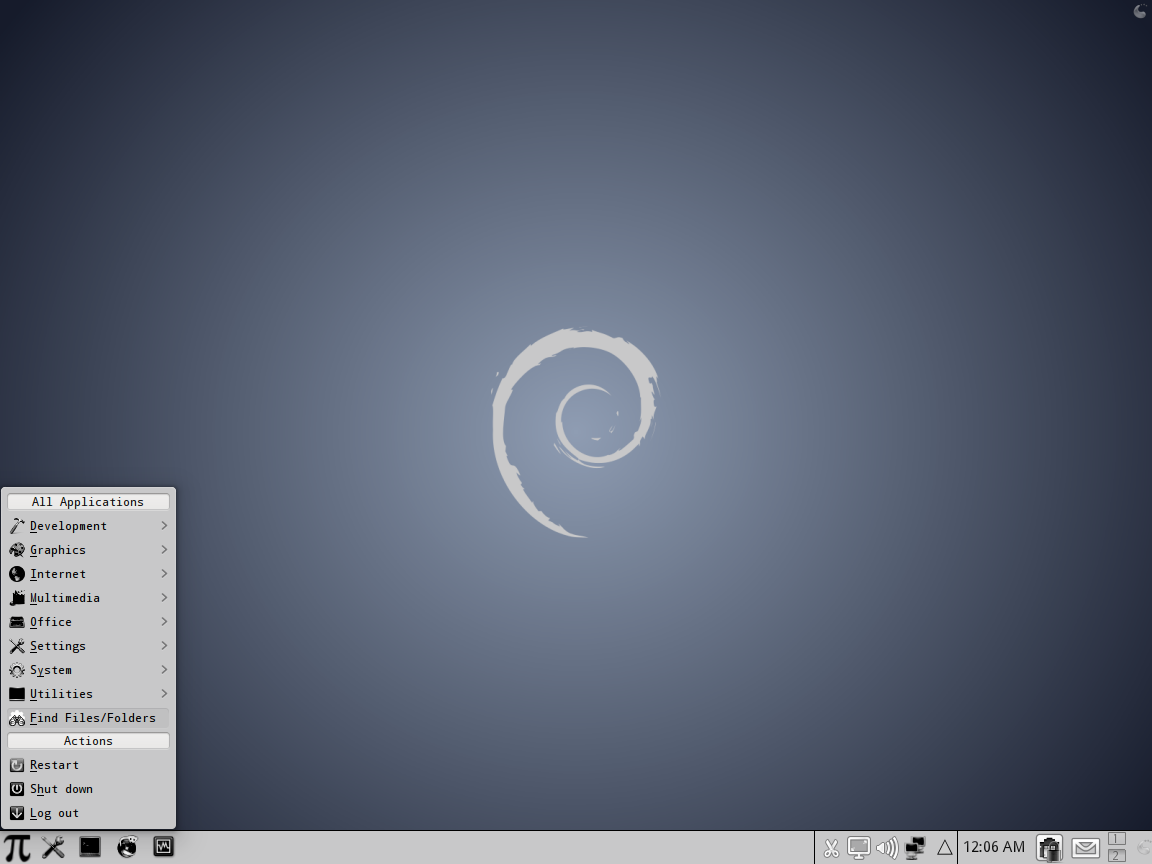Expand the Development submenu
This screenshot has width=1152, height=864.
(88, 526)
